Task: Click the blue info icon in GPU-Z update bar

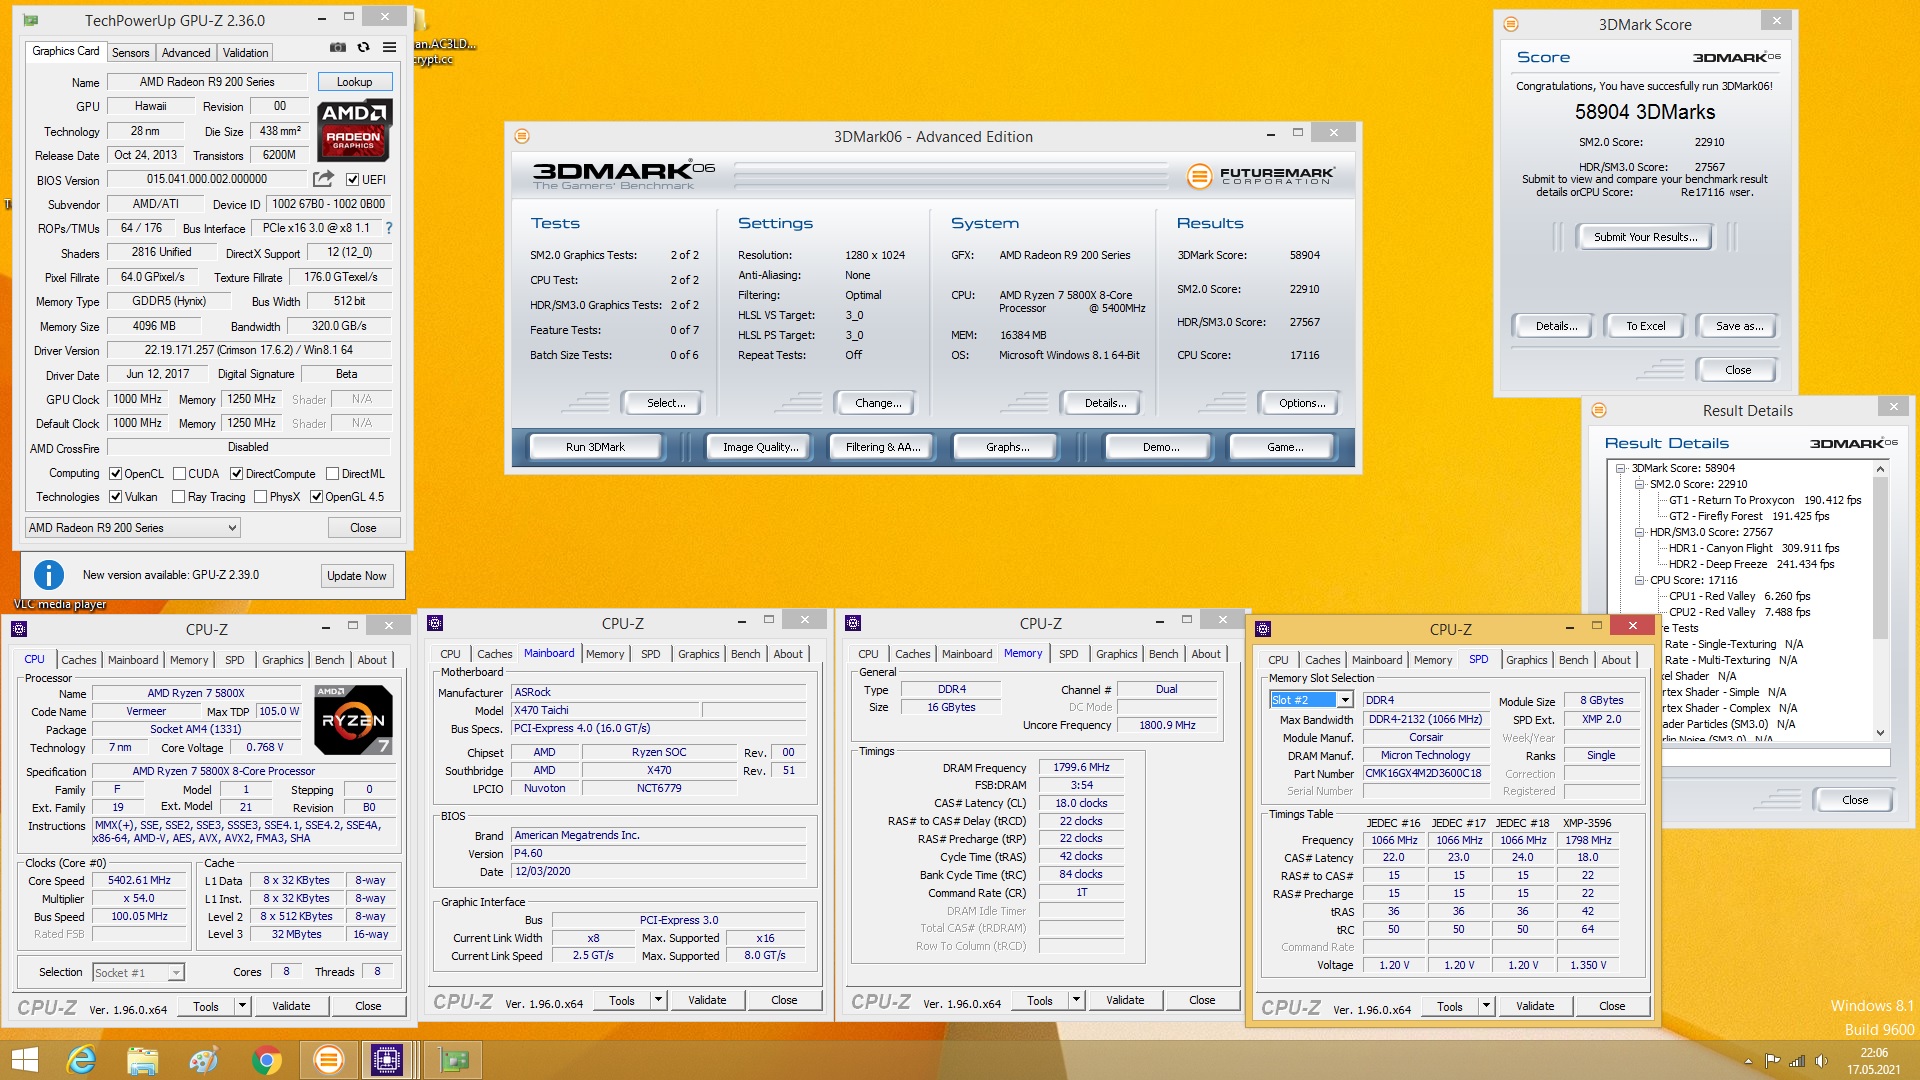Action: coord(49,575)
